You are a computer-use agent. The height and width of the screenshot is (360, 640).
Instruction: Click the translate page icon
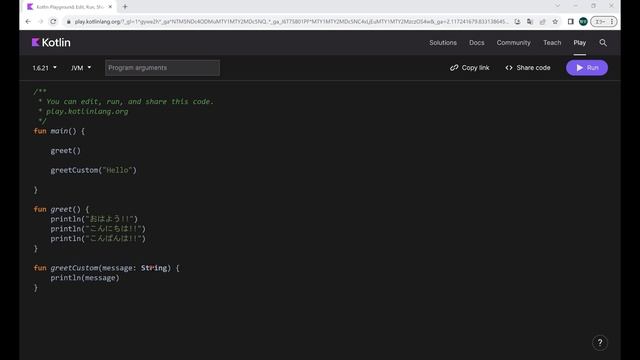(x=530, y=22)
